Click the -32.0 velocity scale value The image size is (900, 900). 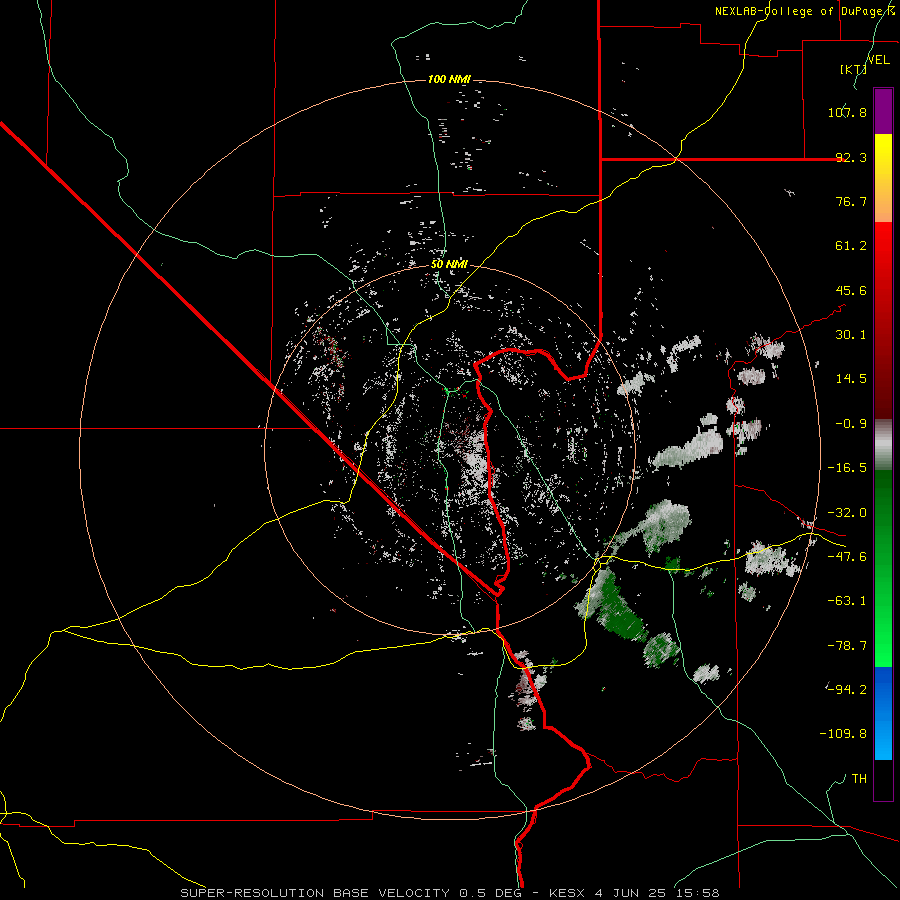click(847, 513)
